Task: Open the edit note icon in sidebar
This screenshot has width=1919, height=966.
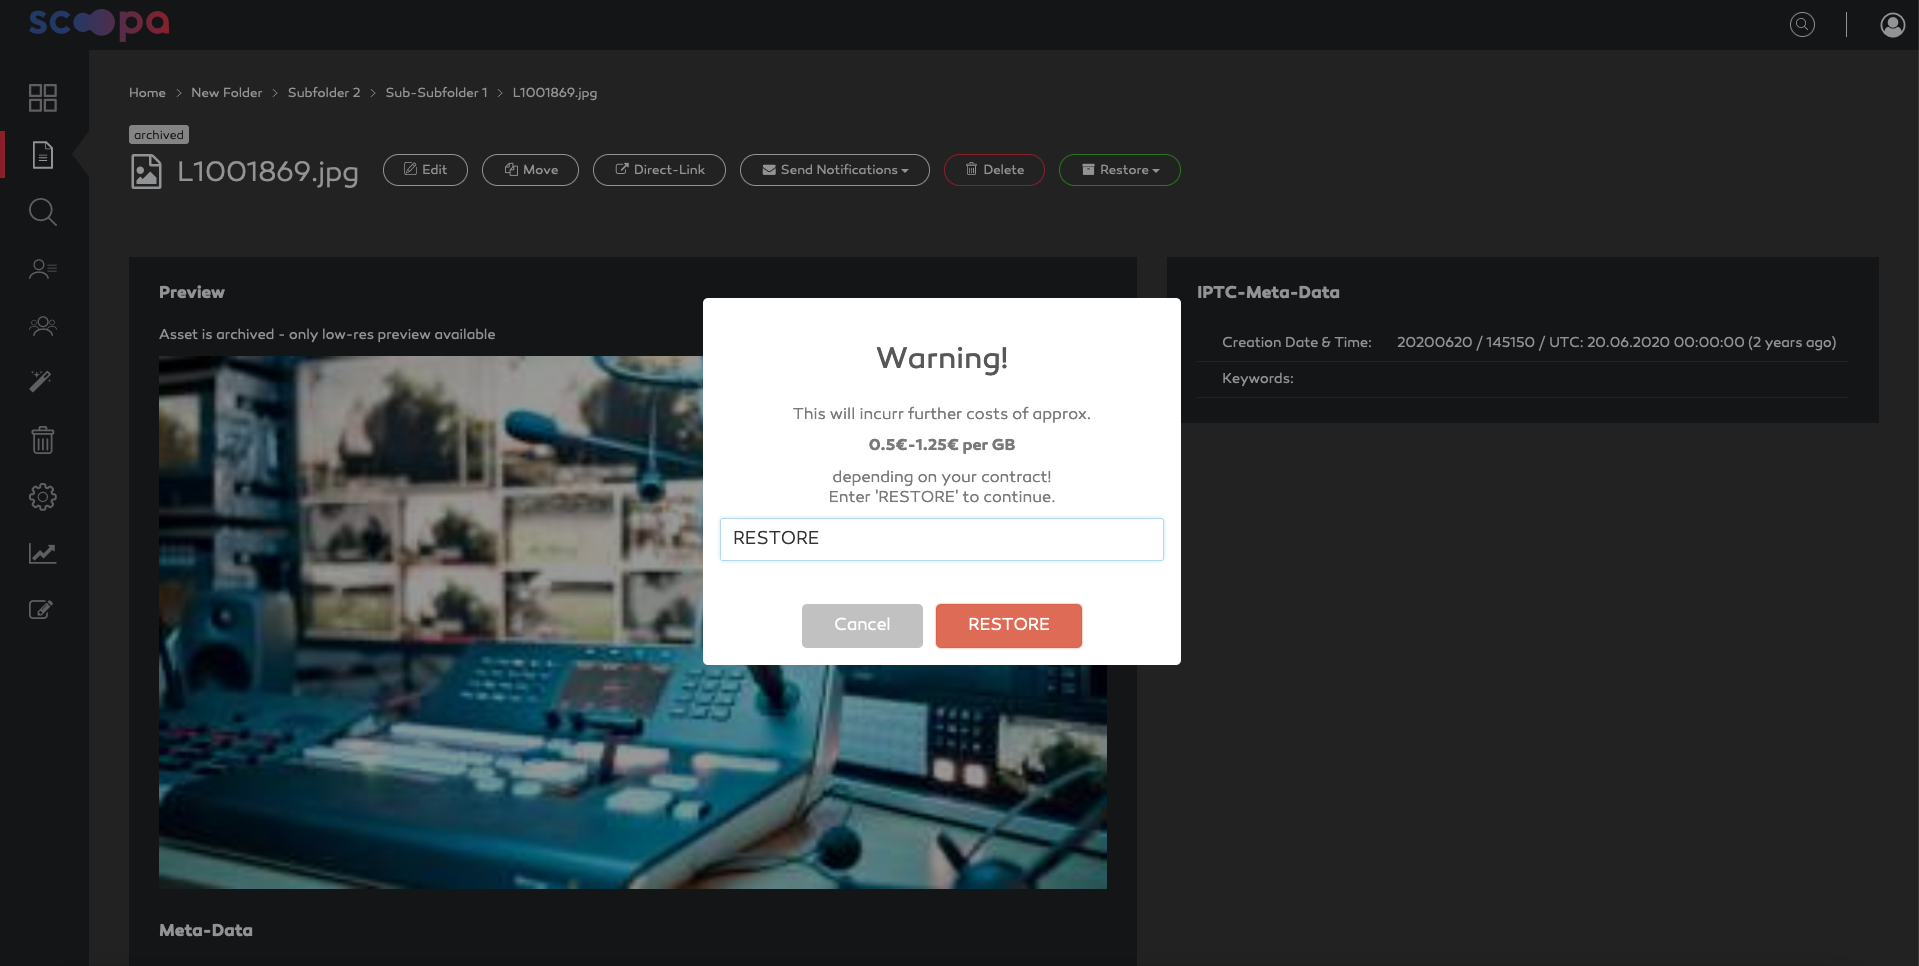Action: click(x=41, y=610)
